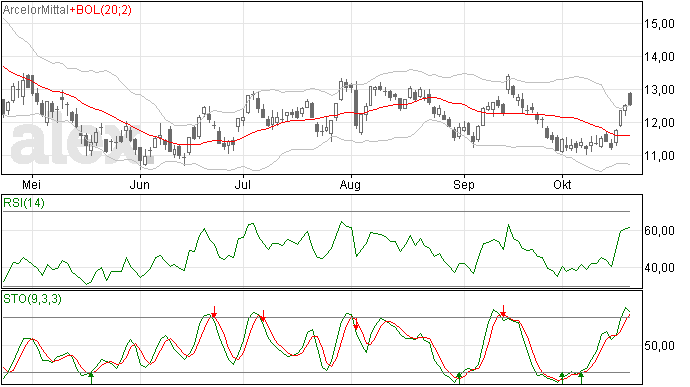Click the red sell arrow in July stochastic

[263, 315]
